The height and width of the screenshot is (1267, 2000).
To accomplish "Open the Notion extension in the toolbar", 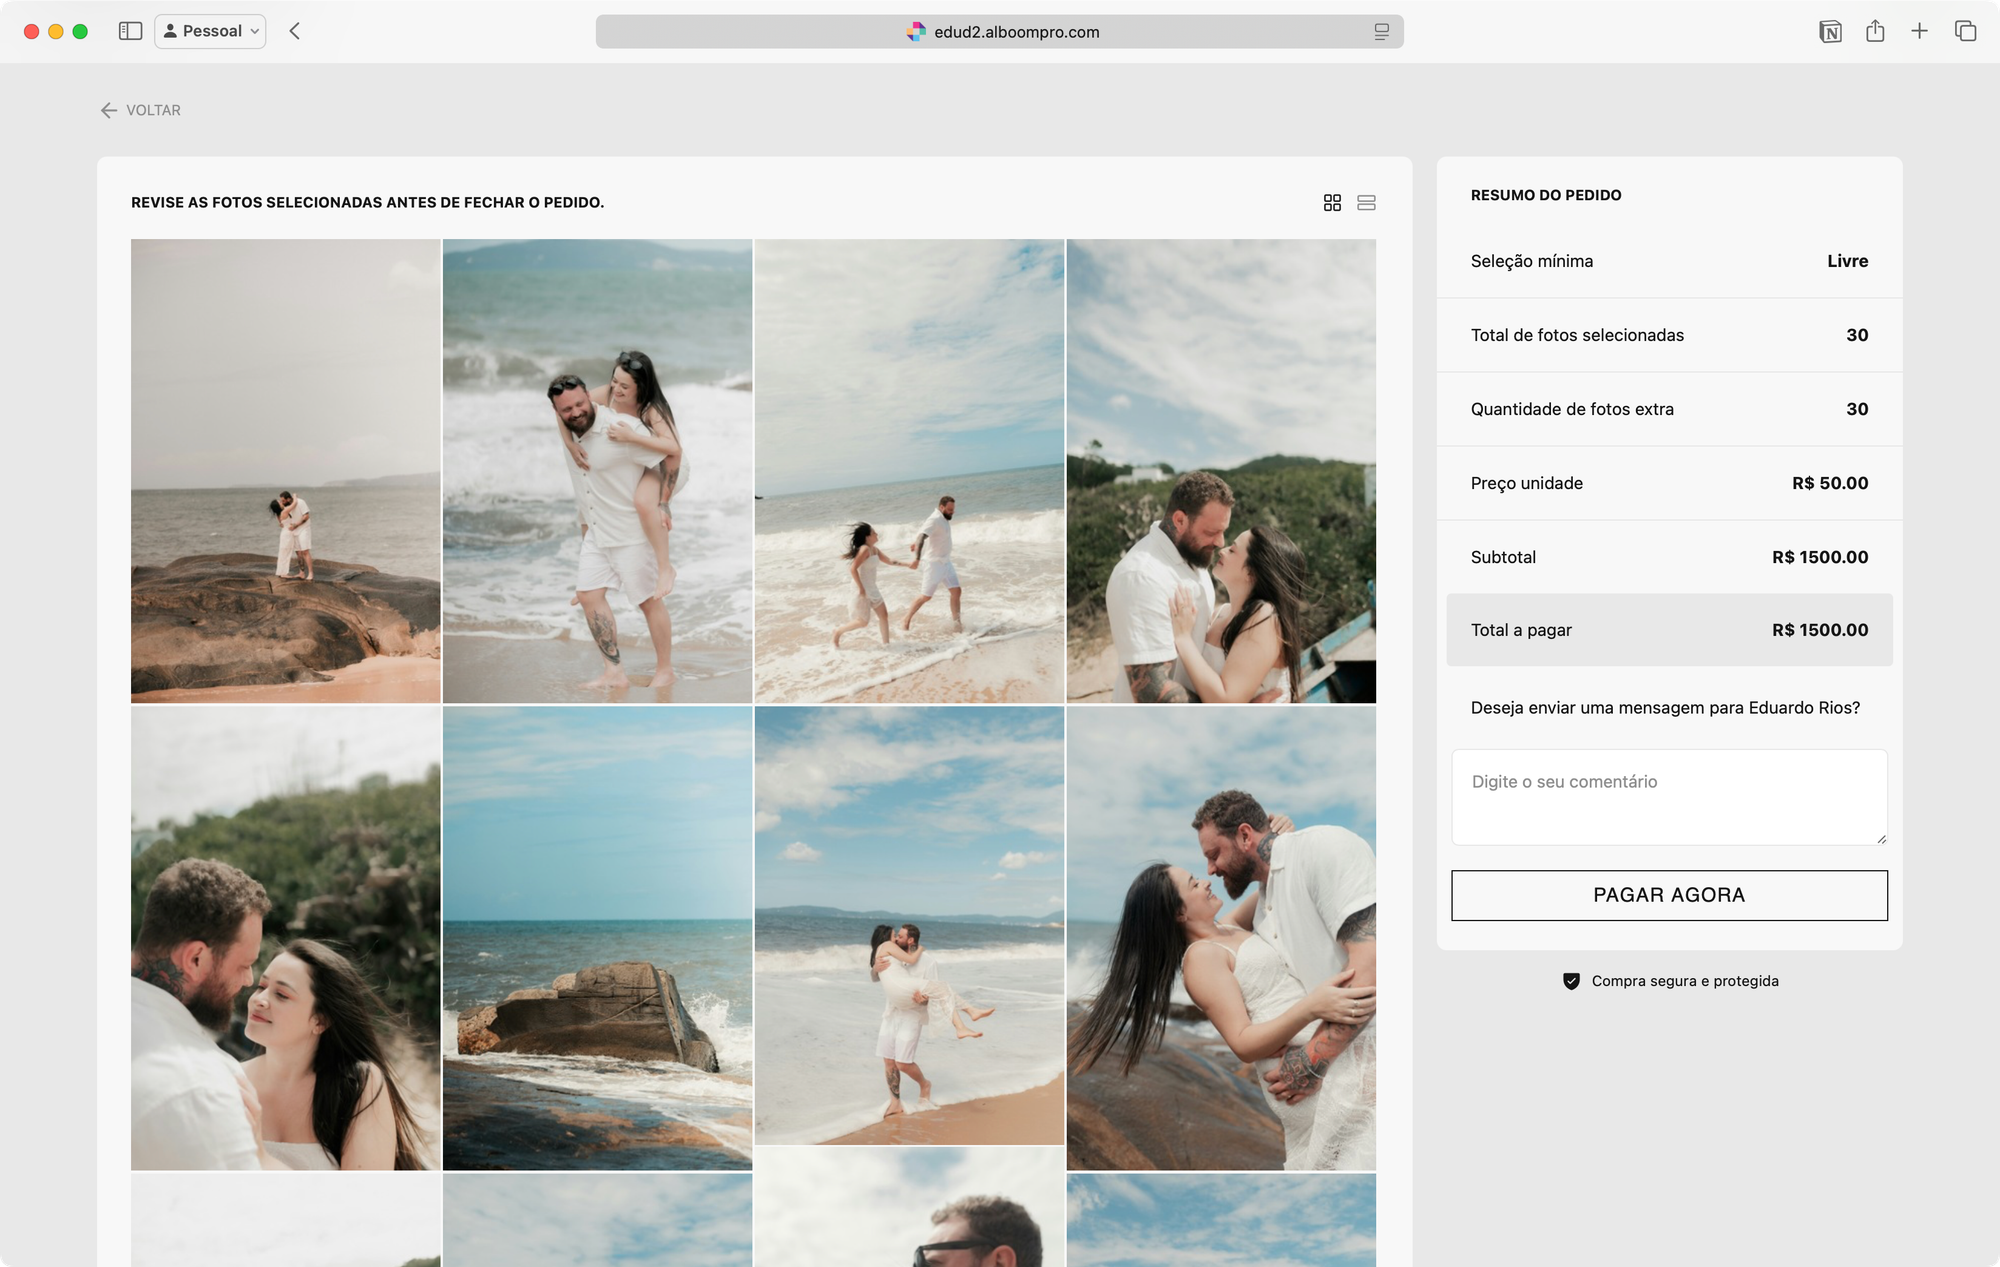I will coord(1831,31).
